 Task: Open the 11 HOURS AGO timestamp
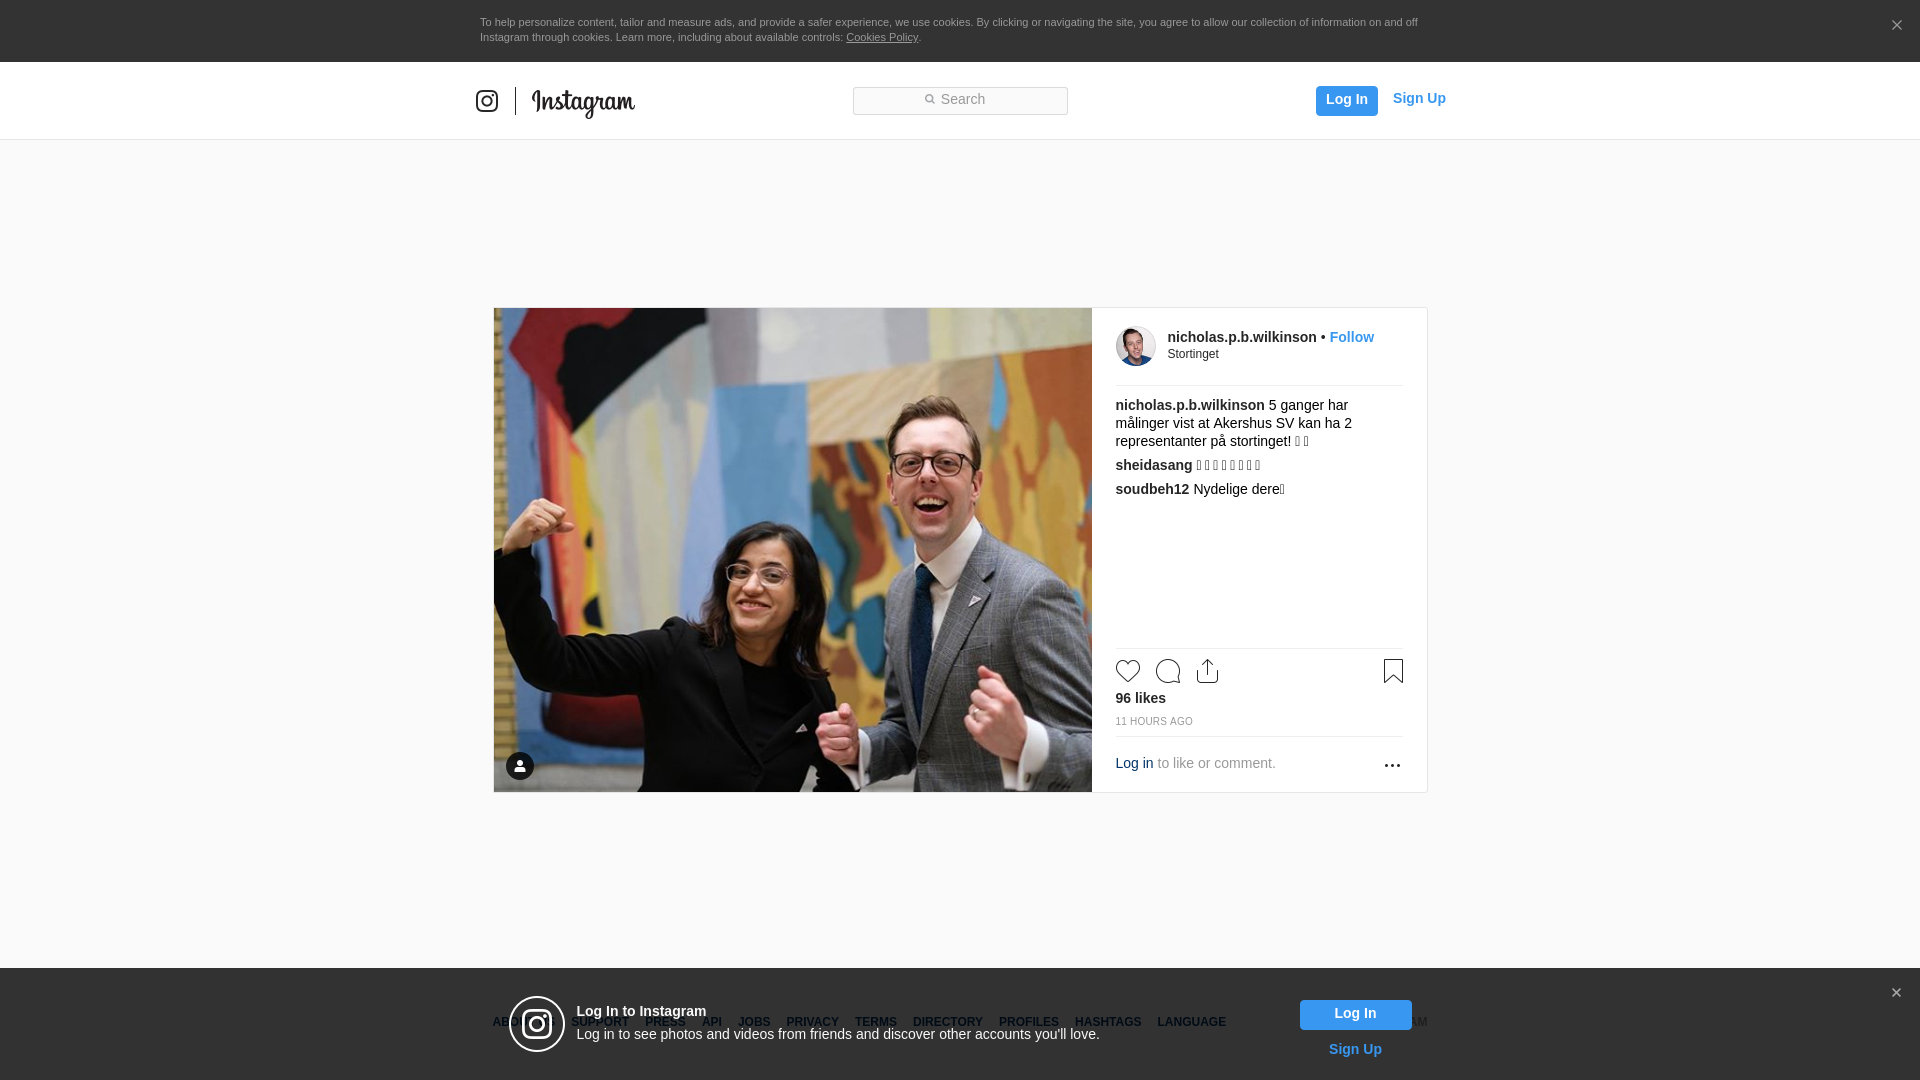tap(1153, 722)
